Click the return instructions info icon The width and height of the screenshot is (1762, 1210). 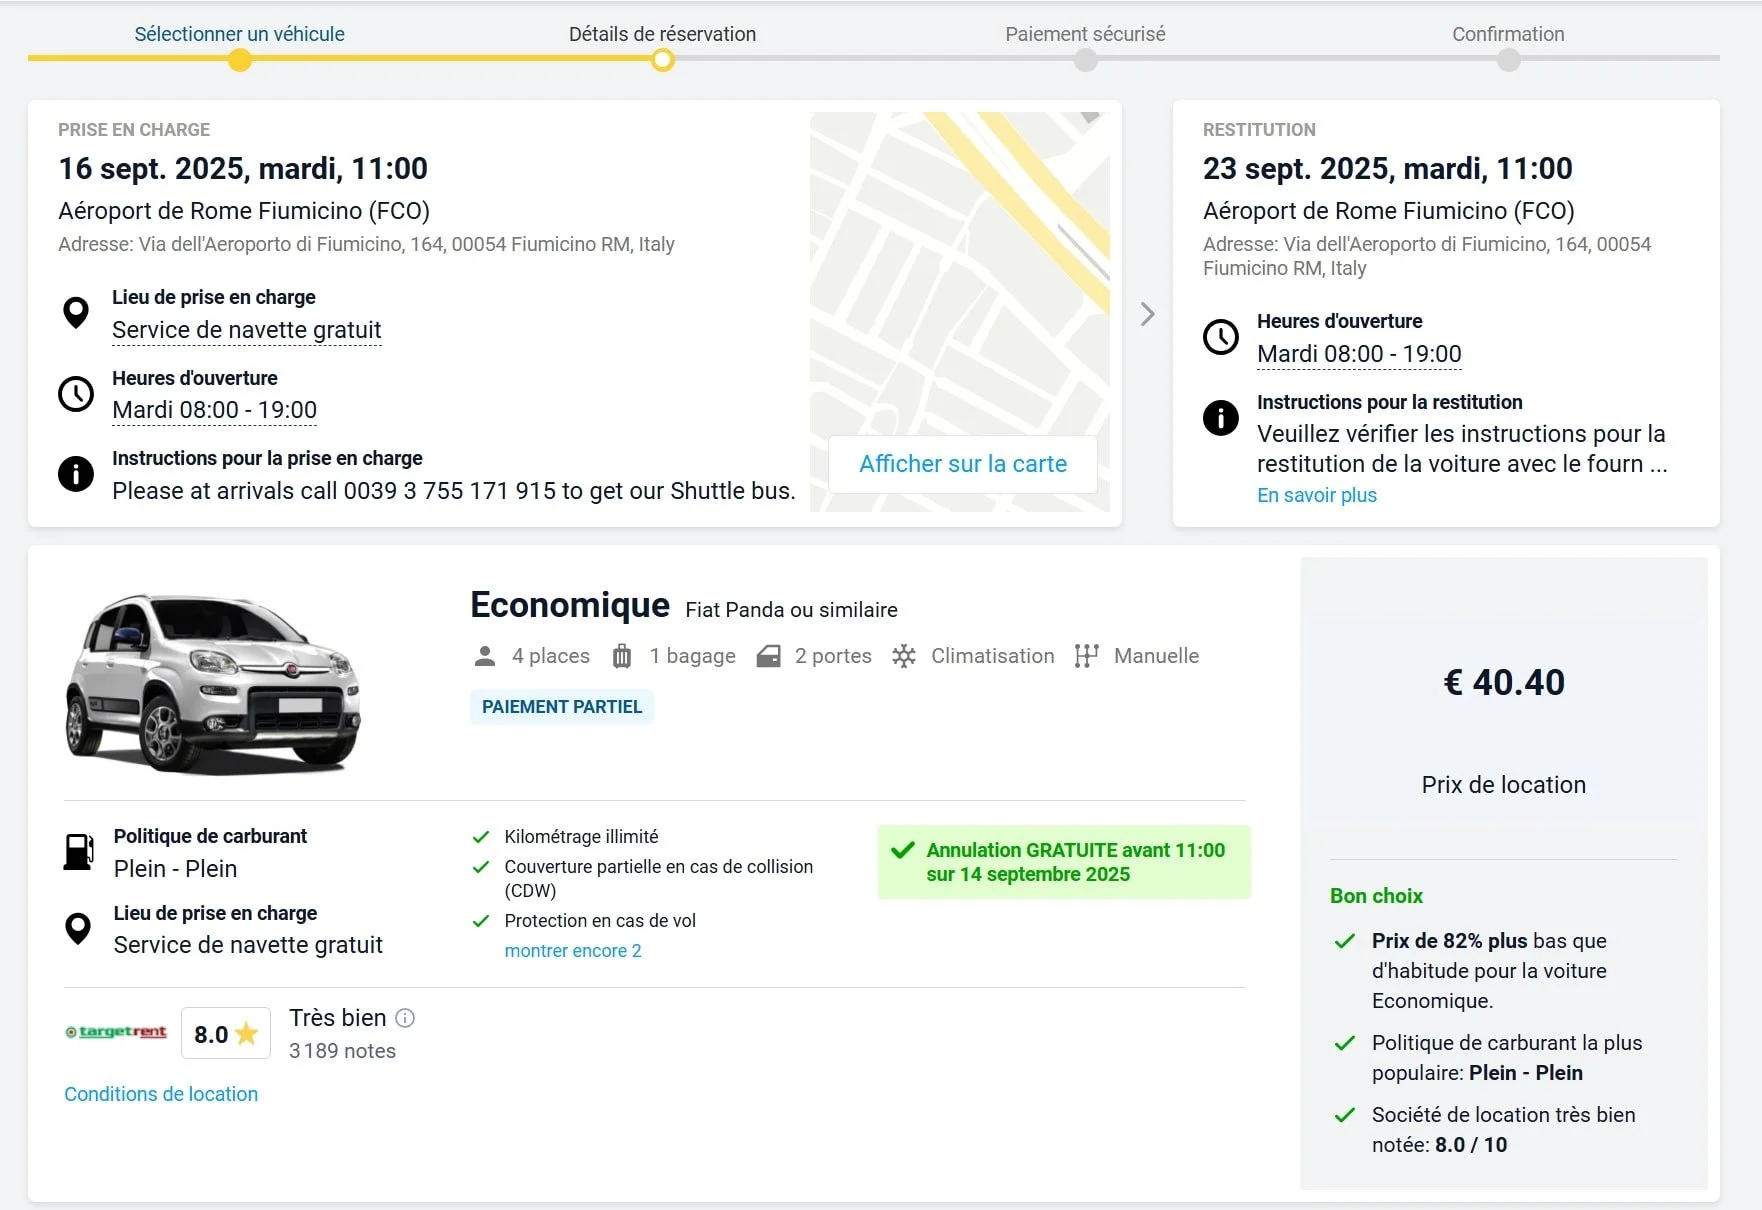pyautogui.click(x=1220, y=417)
